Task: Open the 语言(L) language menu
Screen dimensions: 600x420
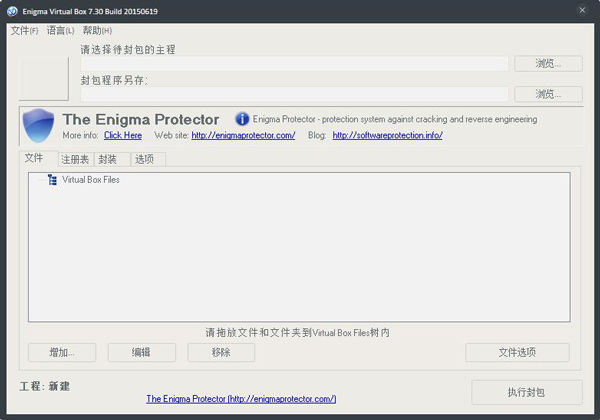Action: pyautogui.click(x=60, y=31)
